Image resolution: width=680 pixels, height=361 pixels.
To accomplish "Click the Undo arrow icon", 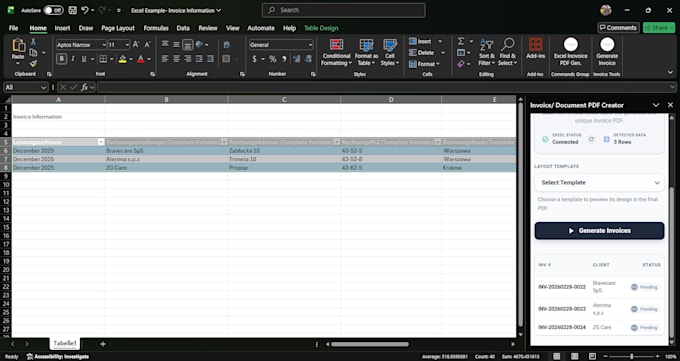I will click(x=85, y=10).
